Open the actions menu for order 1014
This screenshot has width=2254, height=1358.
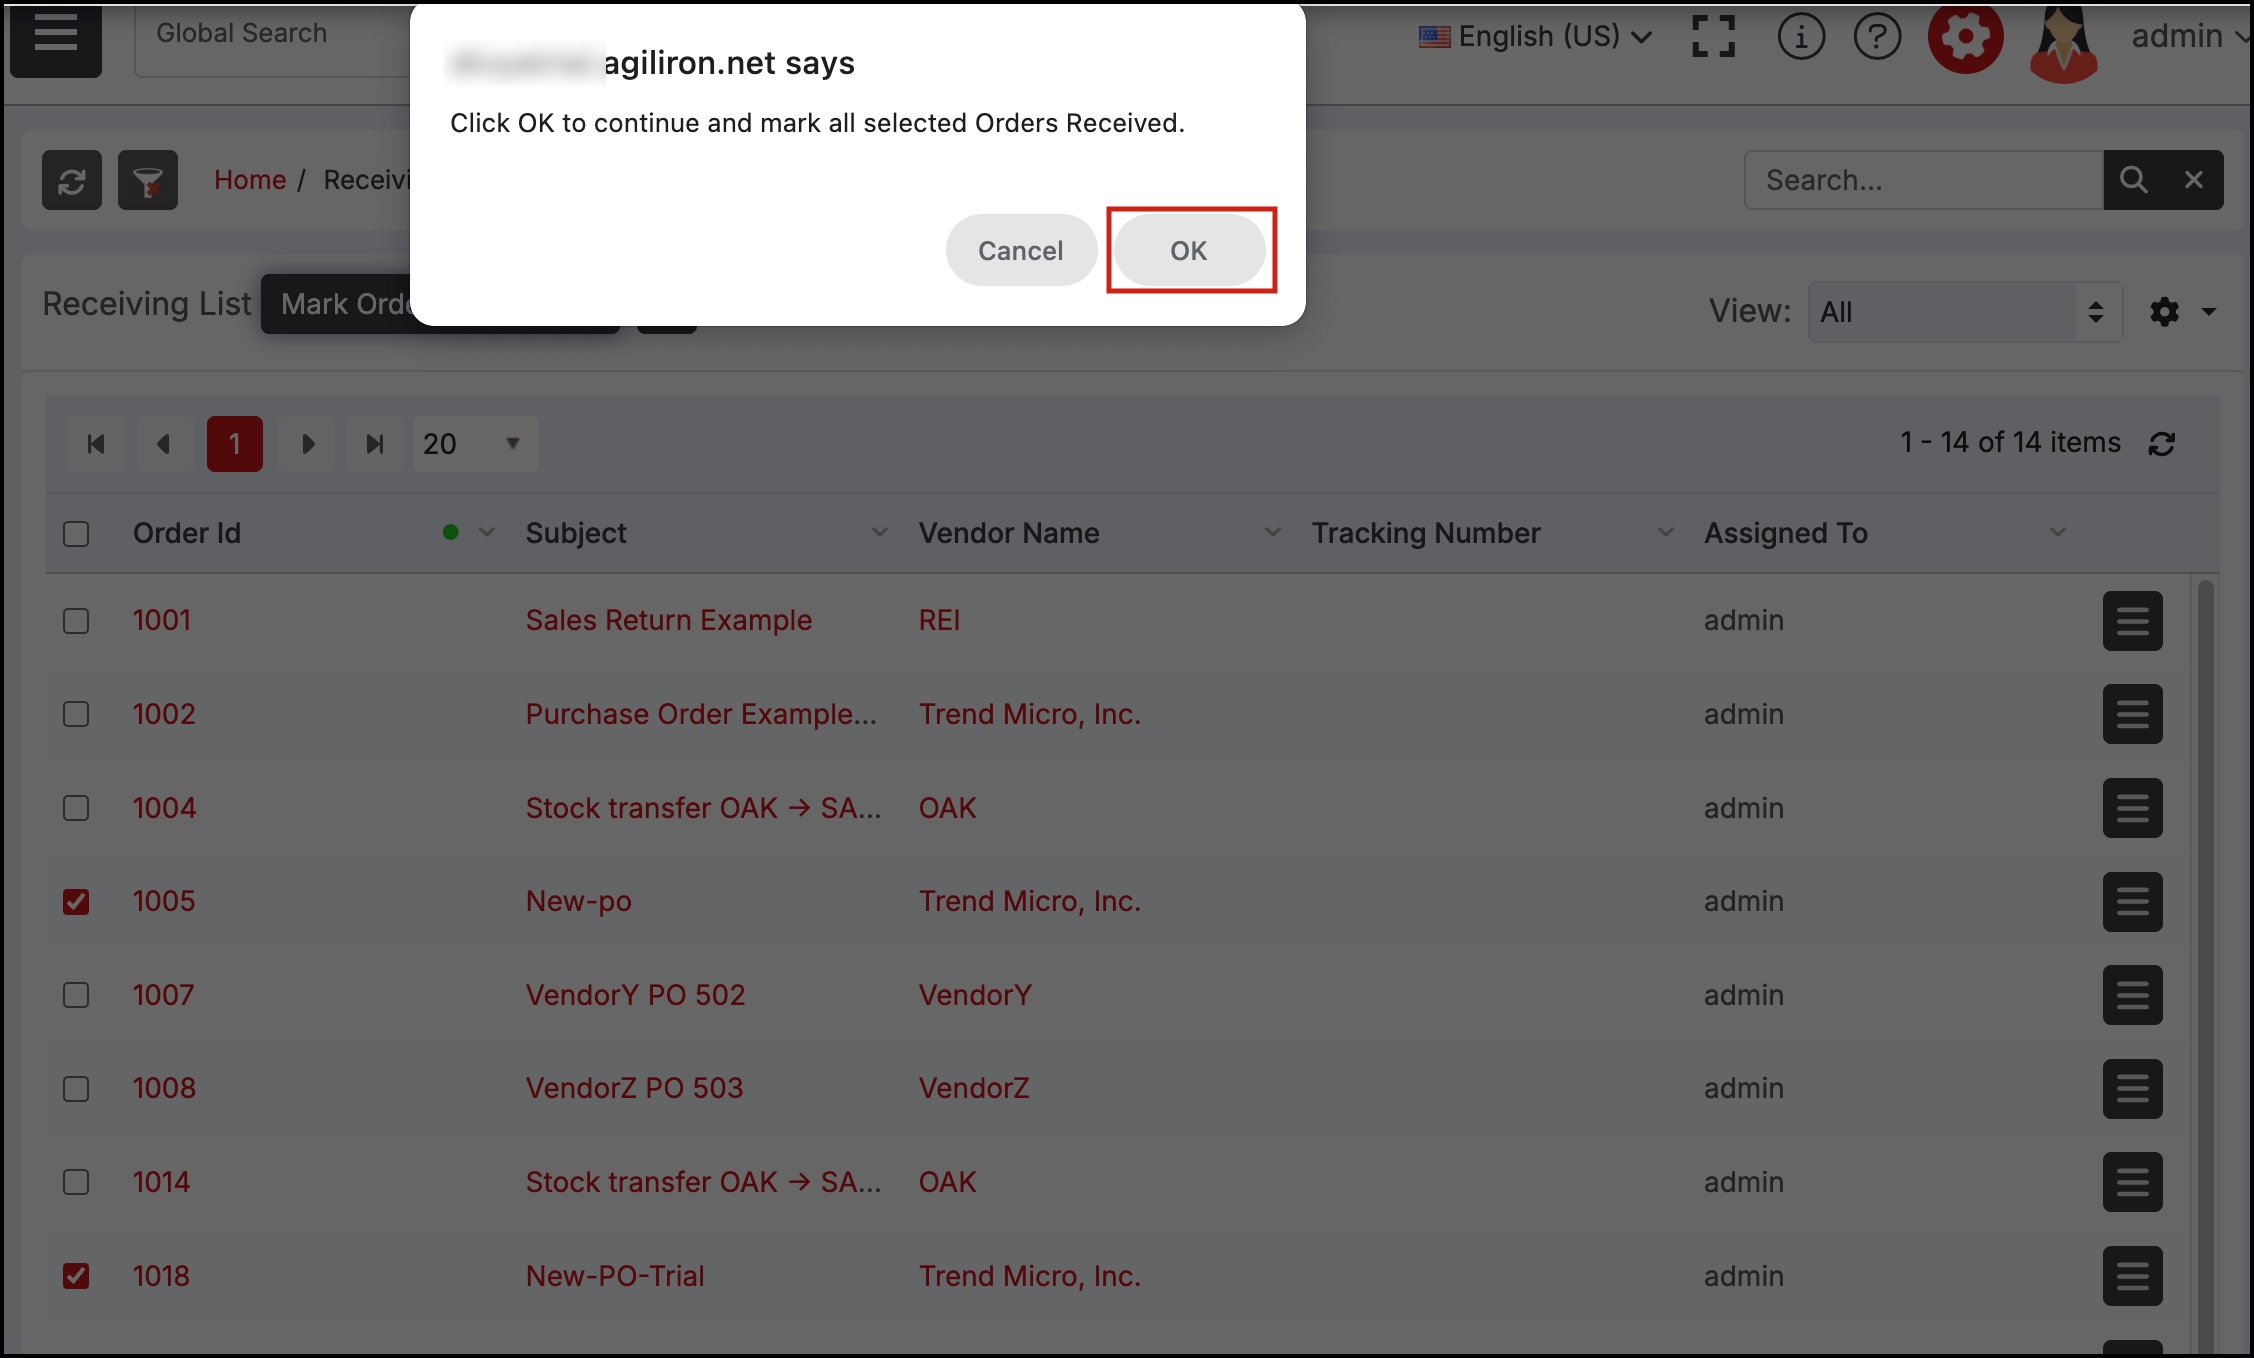2133,1182
